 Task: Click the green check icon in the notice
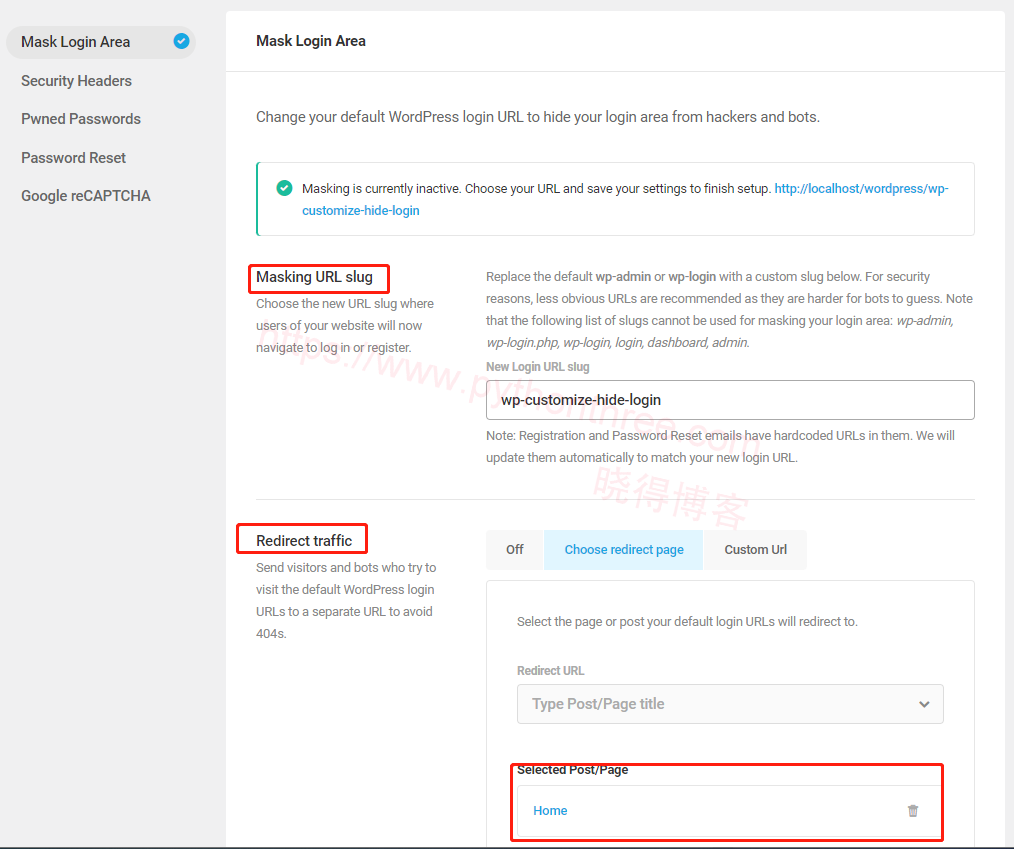coord(284,188)
